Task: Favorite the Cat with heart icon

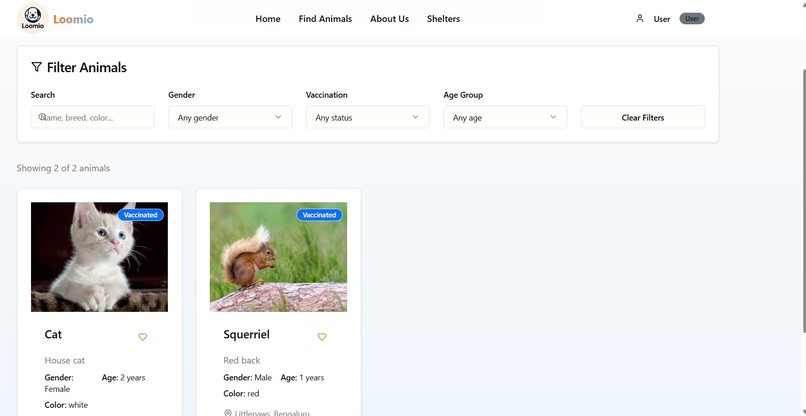Action: [x=142, y=337]
